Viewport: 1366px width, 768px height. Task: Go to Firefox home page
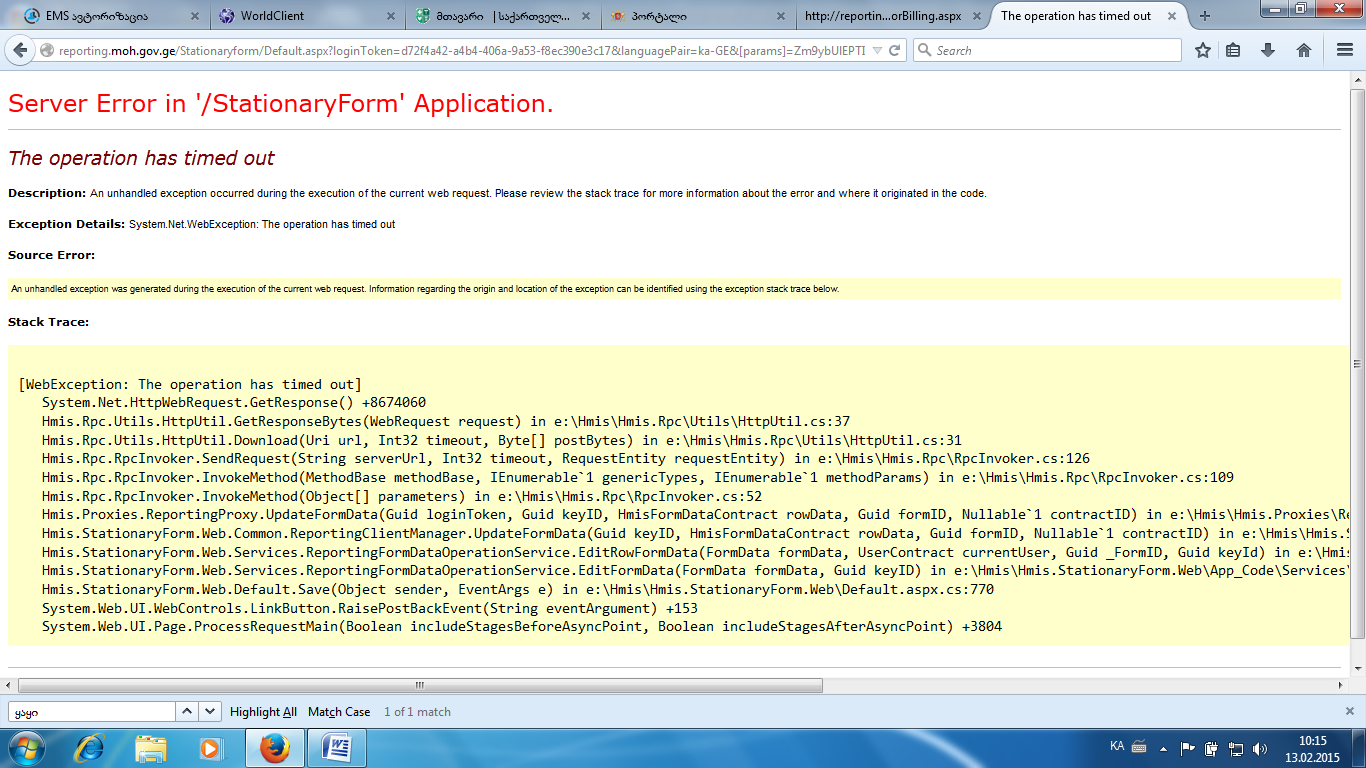1303,50
